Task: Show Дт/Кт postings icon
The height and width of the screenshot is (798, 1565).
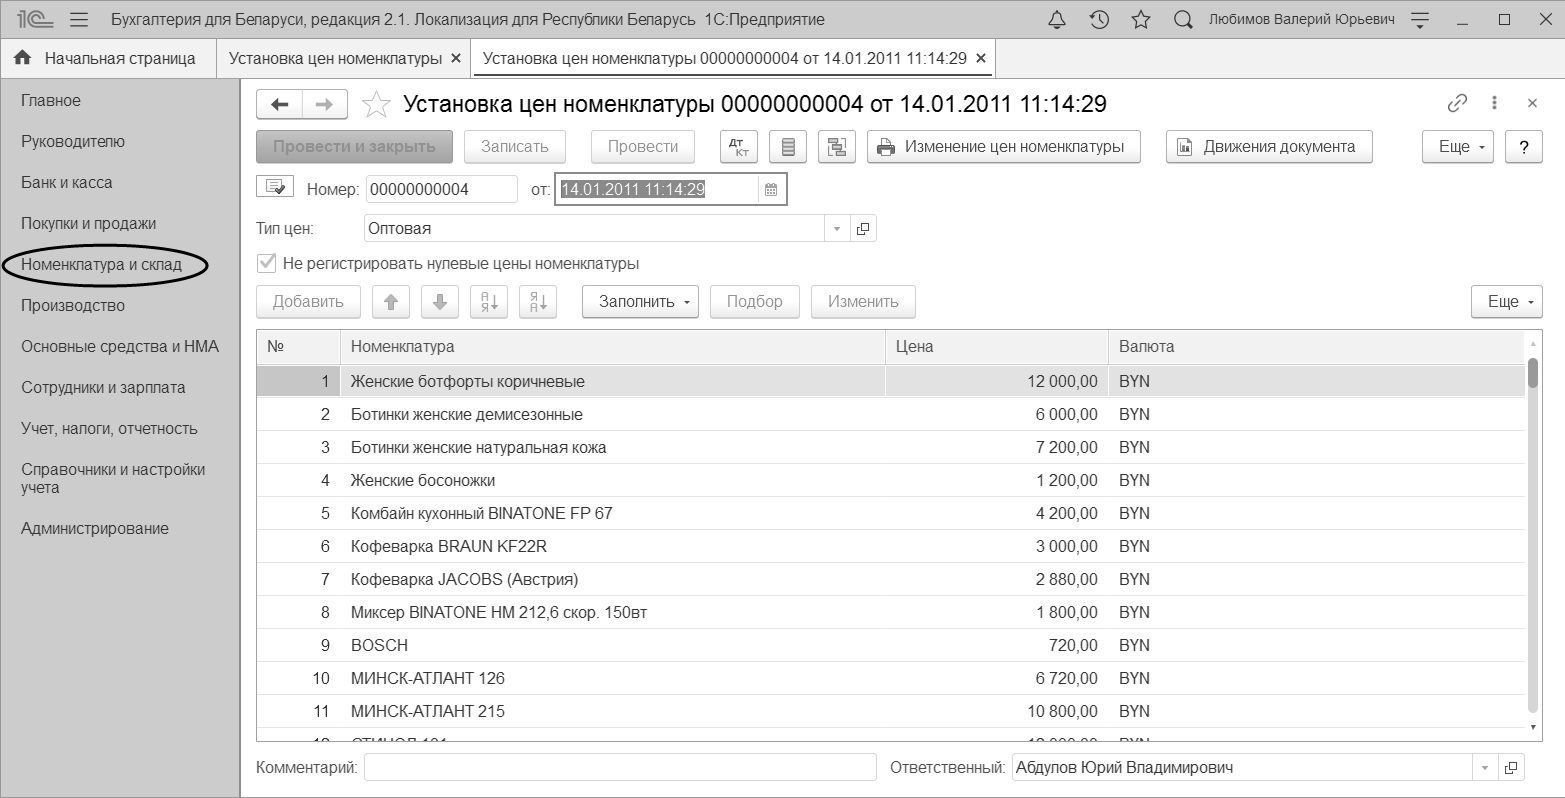Action: pyautogui.click(x=739, y=147)
